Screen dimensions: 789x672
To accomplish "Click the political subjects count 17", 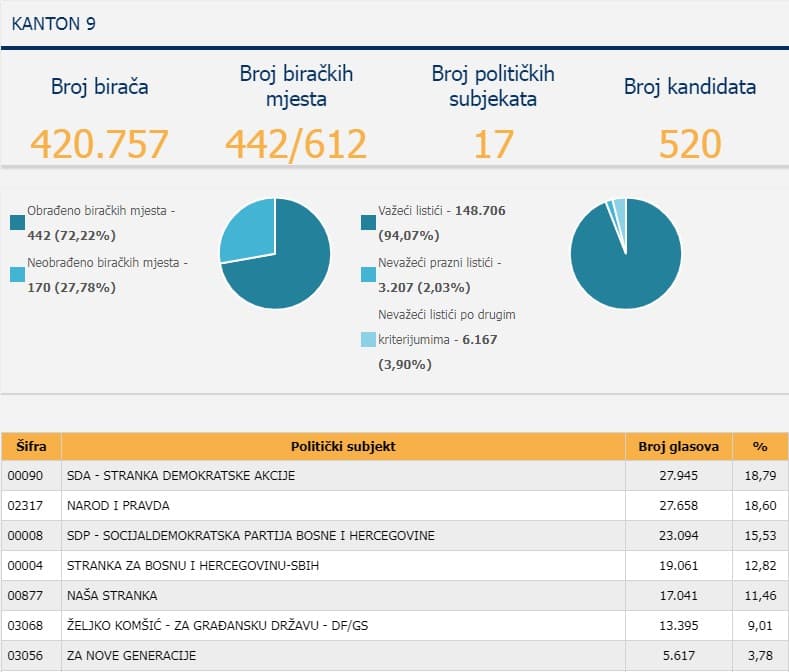I will pos(493,144).
